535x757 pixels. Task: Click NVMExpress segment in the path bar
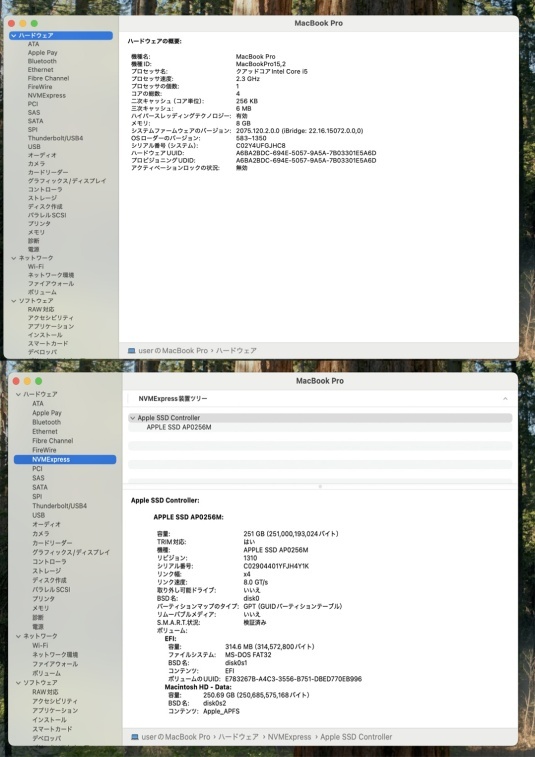[289, 737]
